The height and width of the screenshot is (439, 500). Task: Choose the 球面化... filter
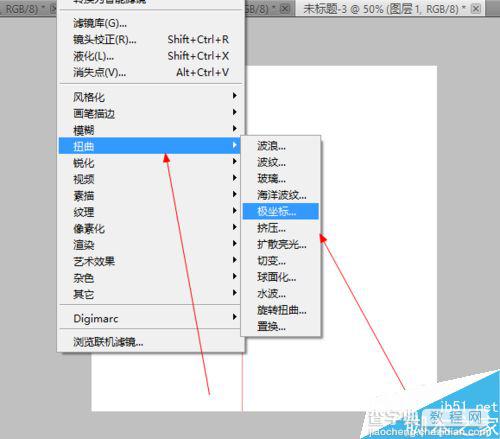click(x=281, y=277)
